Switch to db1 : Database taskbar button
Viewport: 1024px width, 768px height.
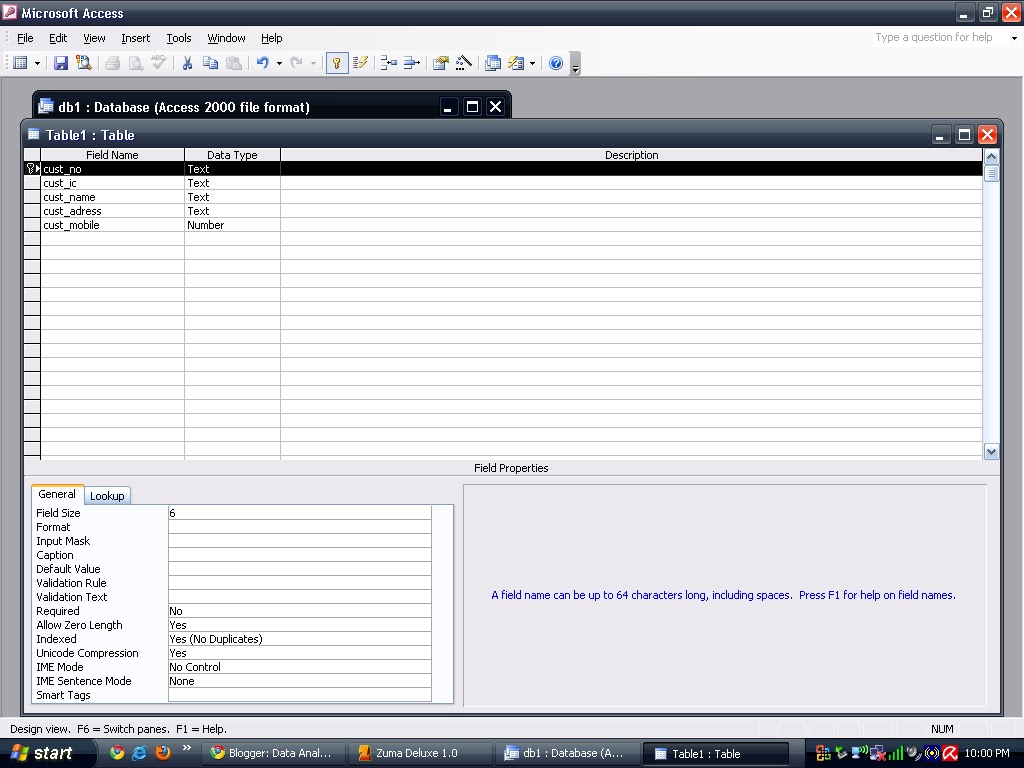click(x=566, y=754)
